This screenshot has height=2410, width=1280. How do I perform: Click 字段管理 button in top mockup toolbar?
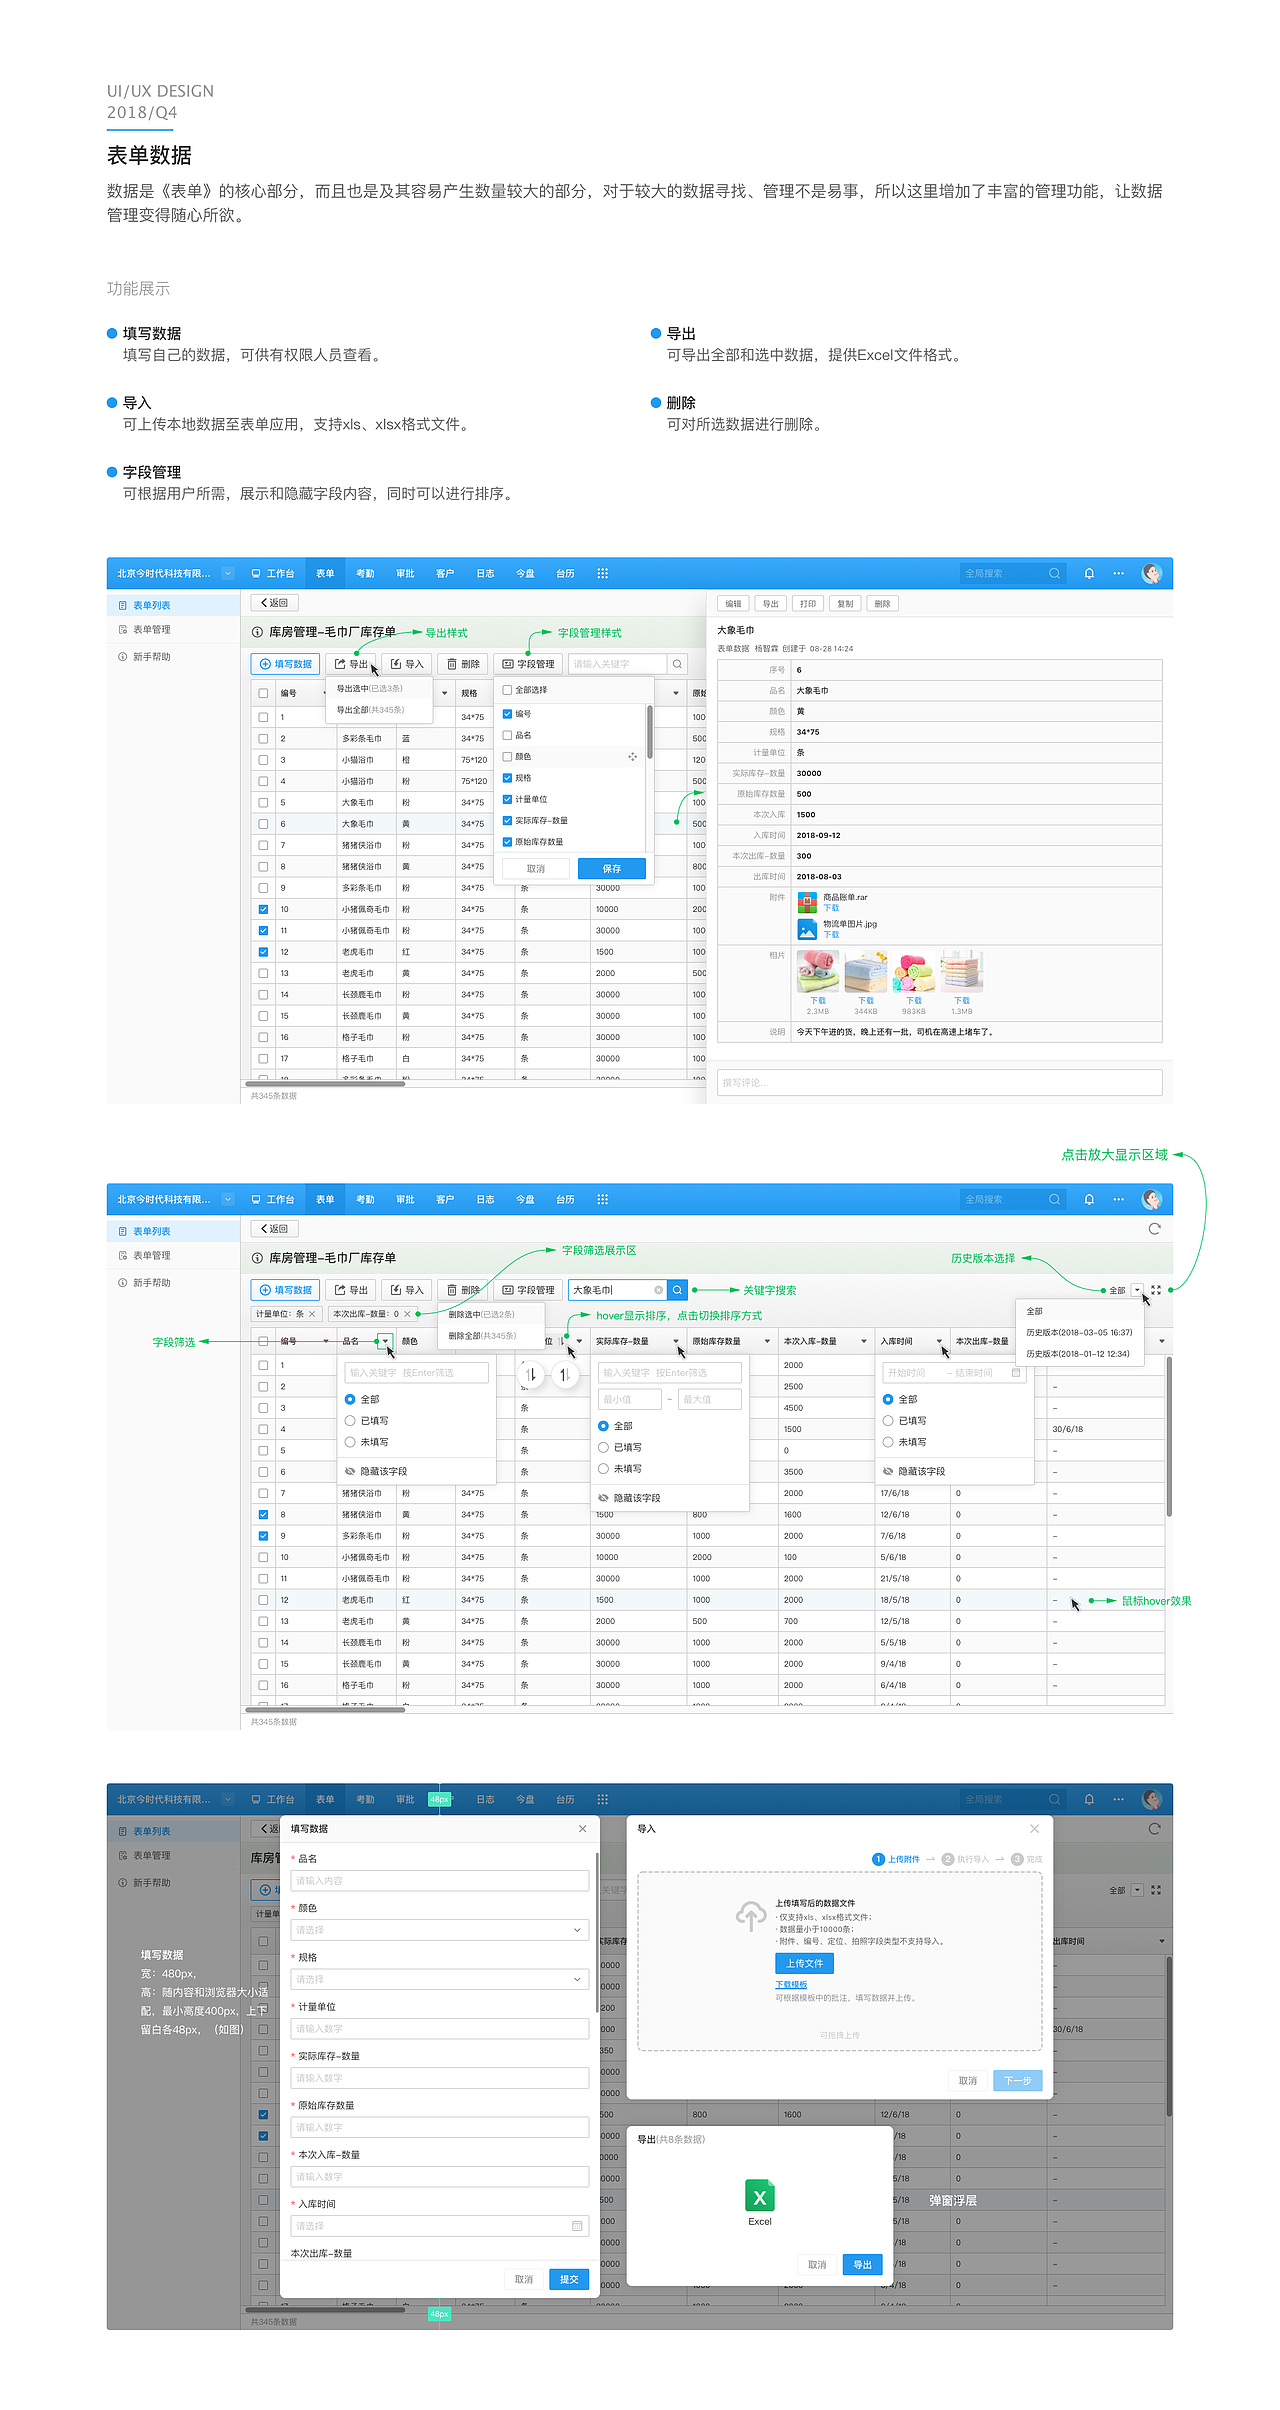click(x=528, y=664)
